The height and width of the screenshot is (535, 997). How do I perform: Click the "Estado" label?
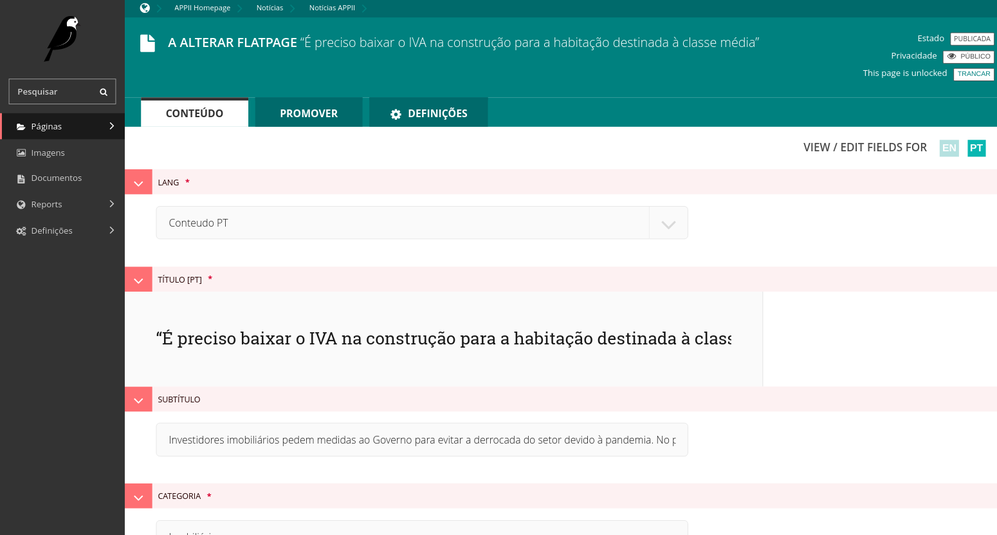[x=931, y=39]
